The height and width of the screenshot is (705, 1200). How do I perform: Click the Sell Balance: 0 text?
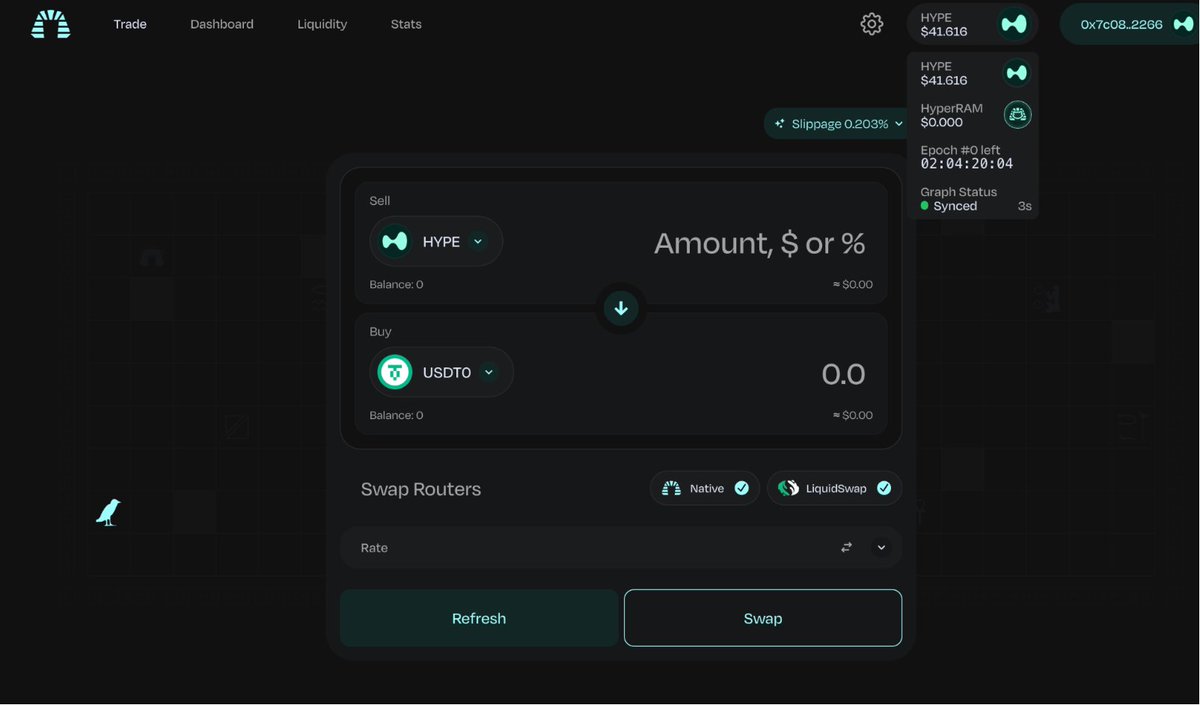pos(396,285)
